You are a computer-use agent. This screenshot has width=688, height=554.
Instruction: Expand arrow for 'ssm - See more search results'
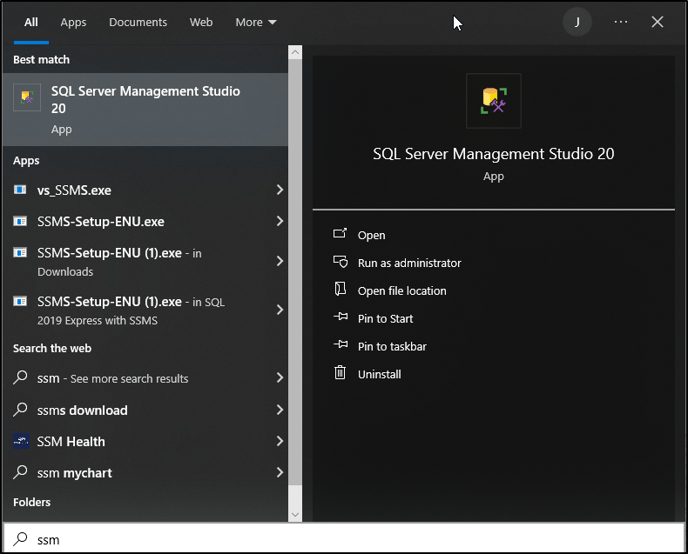tap(280, 378)
